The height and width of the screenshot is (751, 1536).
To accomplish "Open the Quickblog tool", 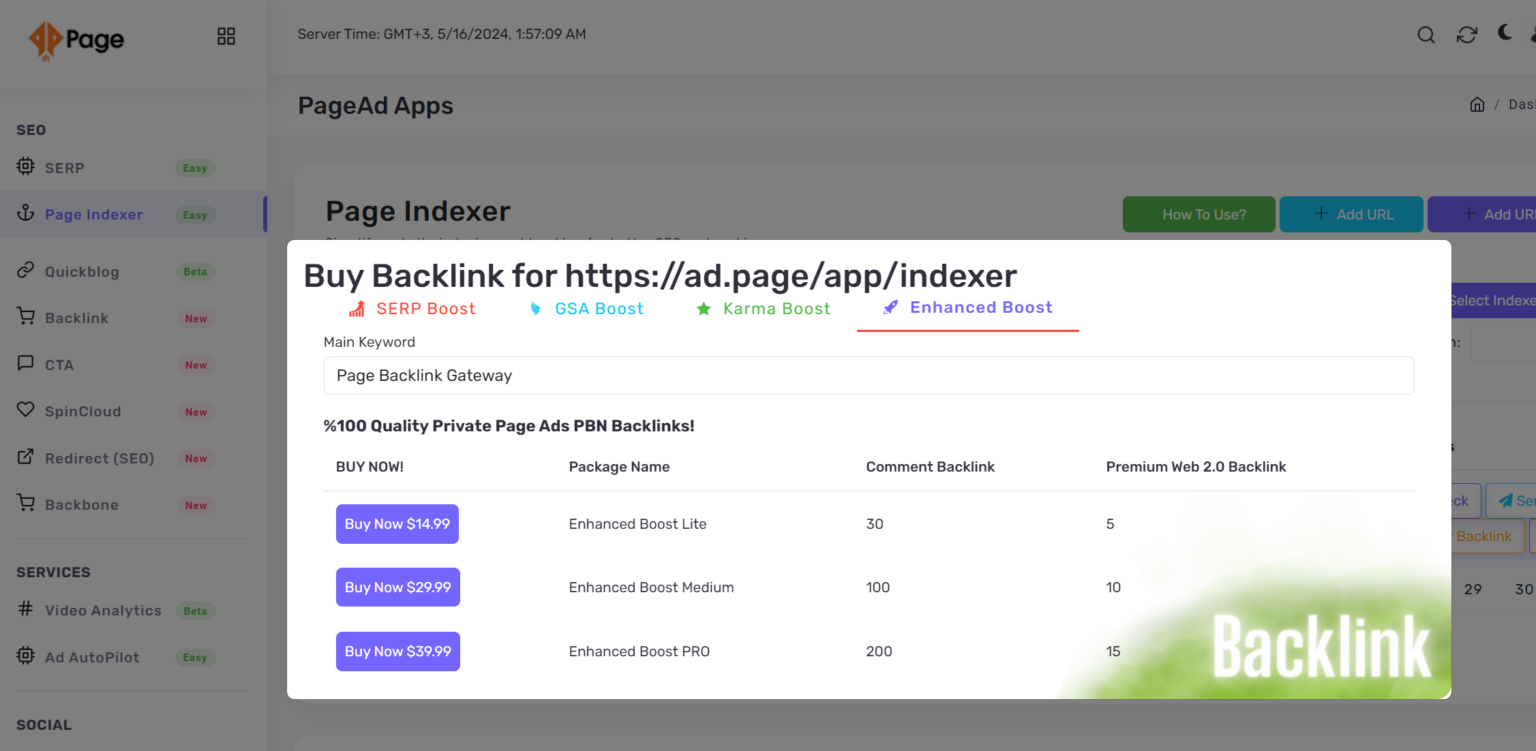I will point(81,271).
